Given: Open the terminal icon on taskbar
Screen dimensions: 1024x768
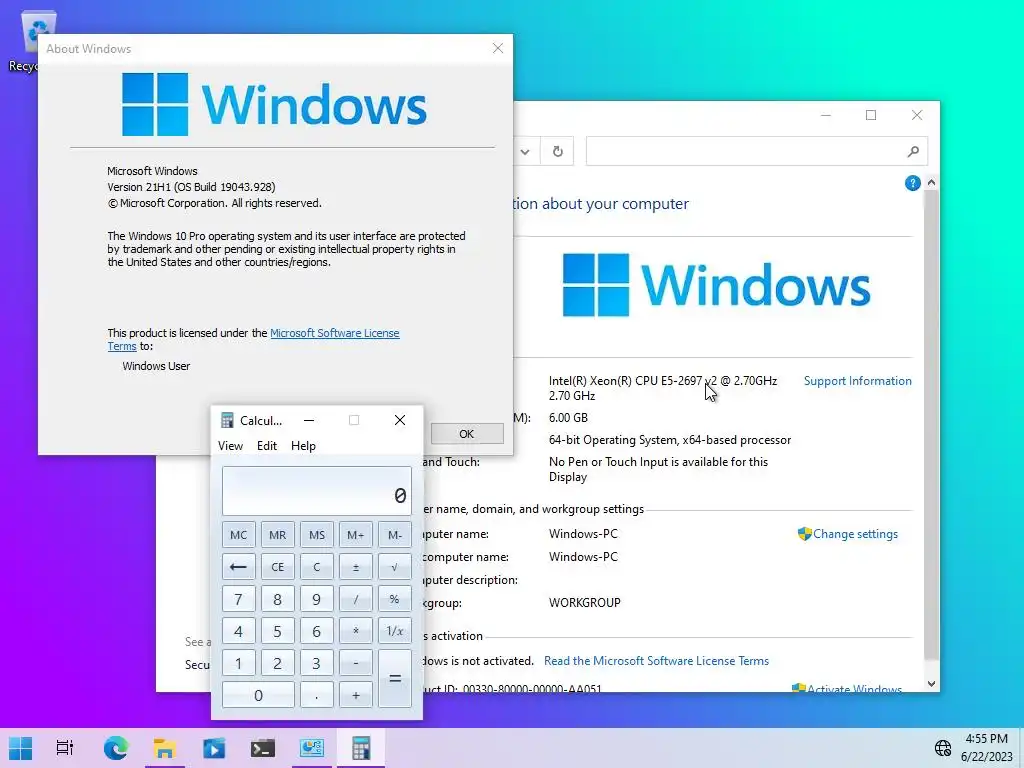Looking at the screenshot, I should click(x=263, y=748).
